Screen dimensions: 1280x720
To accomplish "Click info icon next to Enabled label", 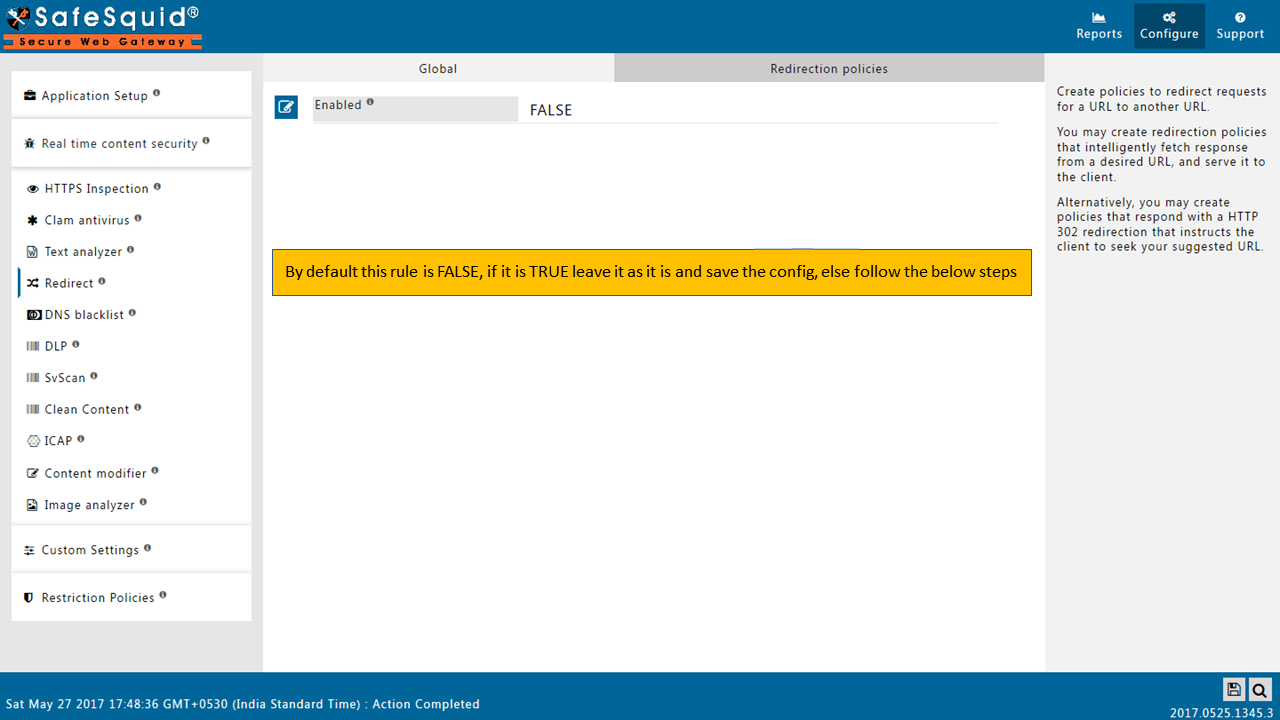I will click(370, 102).
